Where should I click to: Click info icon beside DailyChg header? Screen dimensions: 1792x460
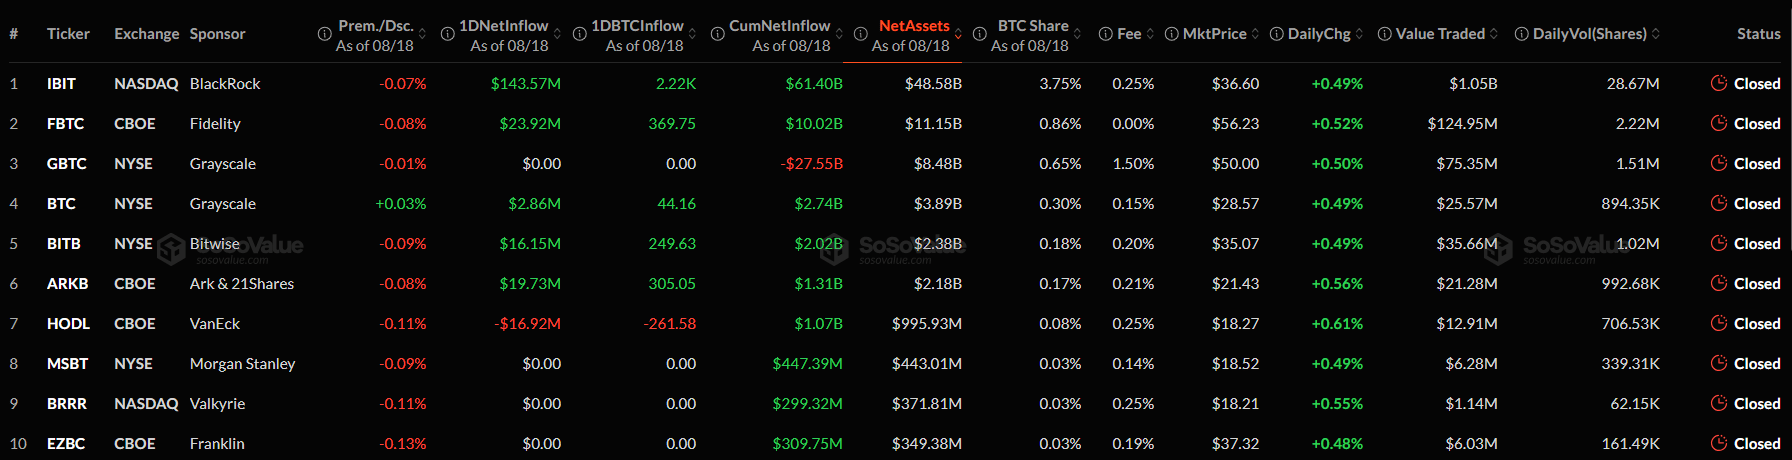(1276, 34)
